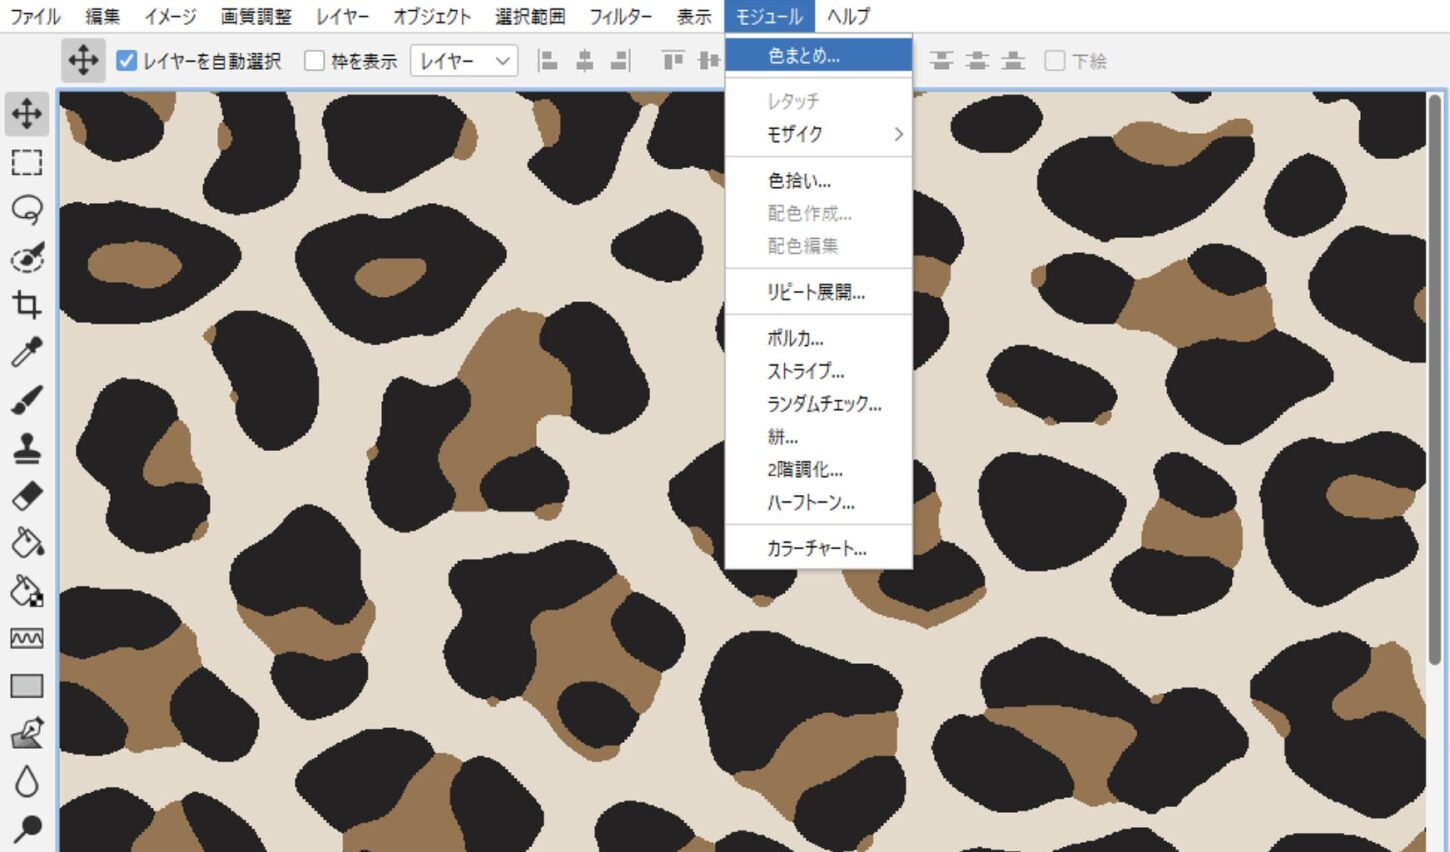Select the Rectangle shape tool
1450x852 pixels.
pyautogui.click(x=27, y=685)
